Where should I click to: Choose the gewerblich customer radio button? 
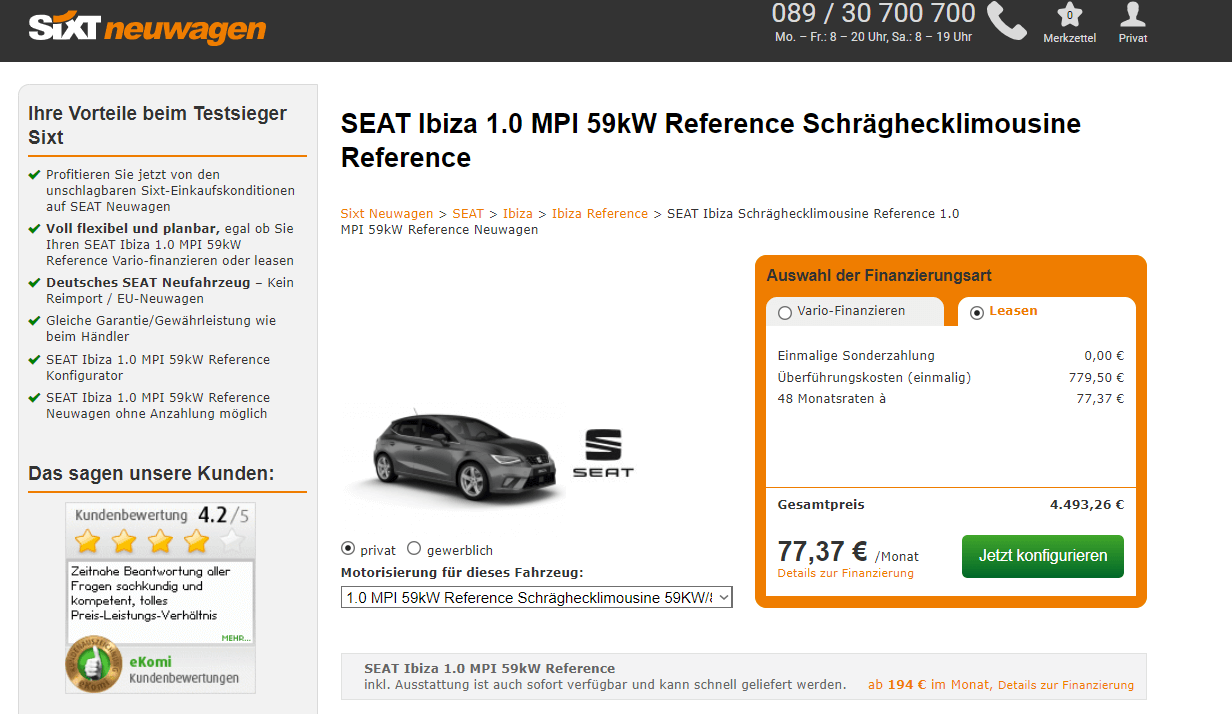(x=414, y=548)
